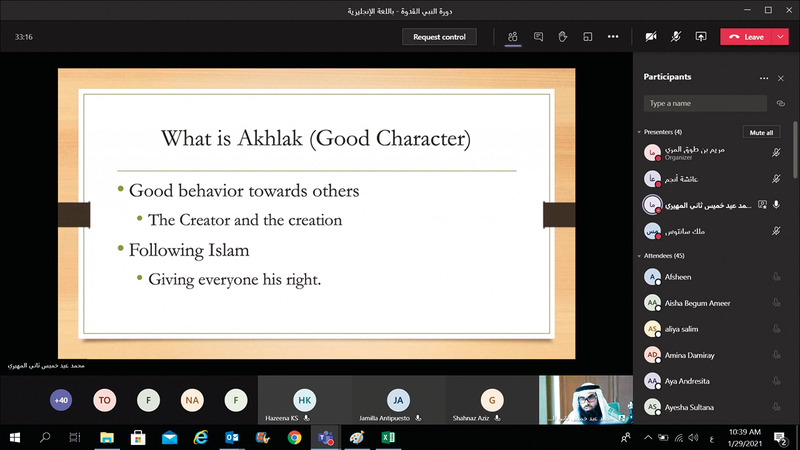The height and width of the screenshot is (450, 800).
Task: Collapse the Attendees (45) section
Action: pos(639,256)
